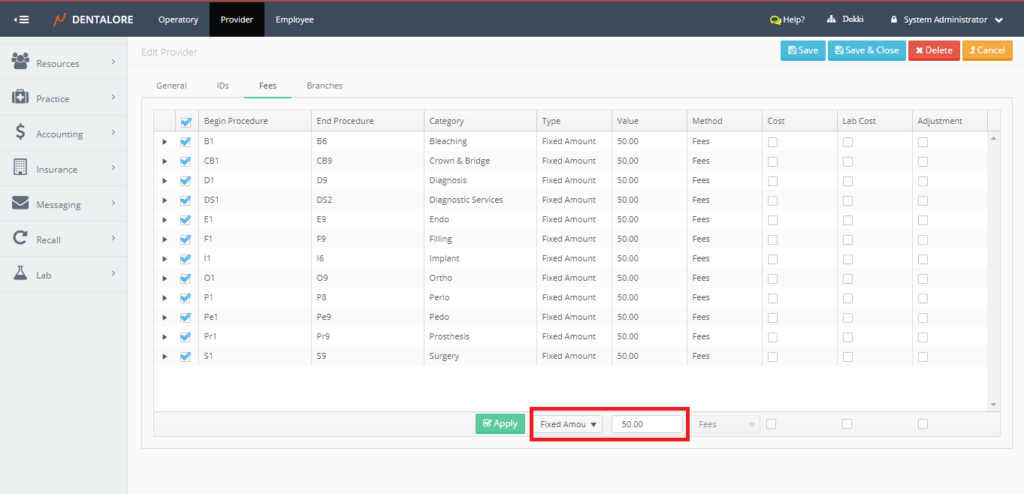Click the value input field showing 50.00
1024x494 pixels.
pyautogui.click(x=647, y=424)
